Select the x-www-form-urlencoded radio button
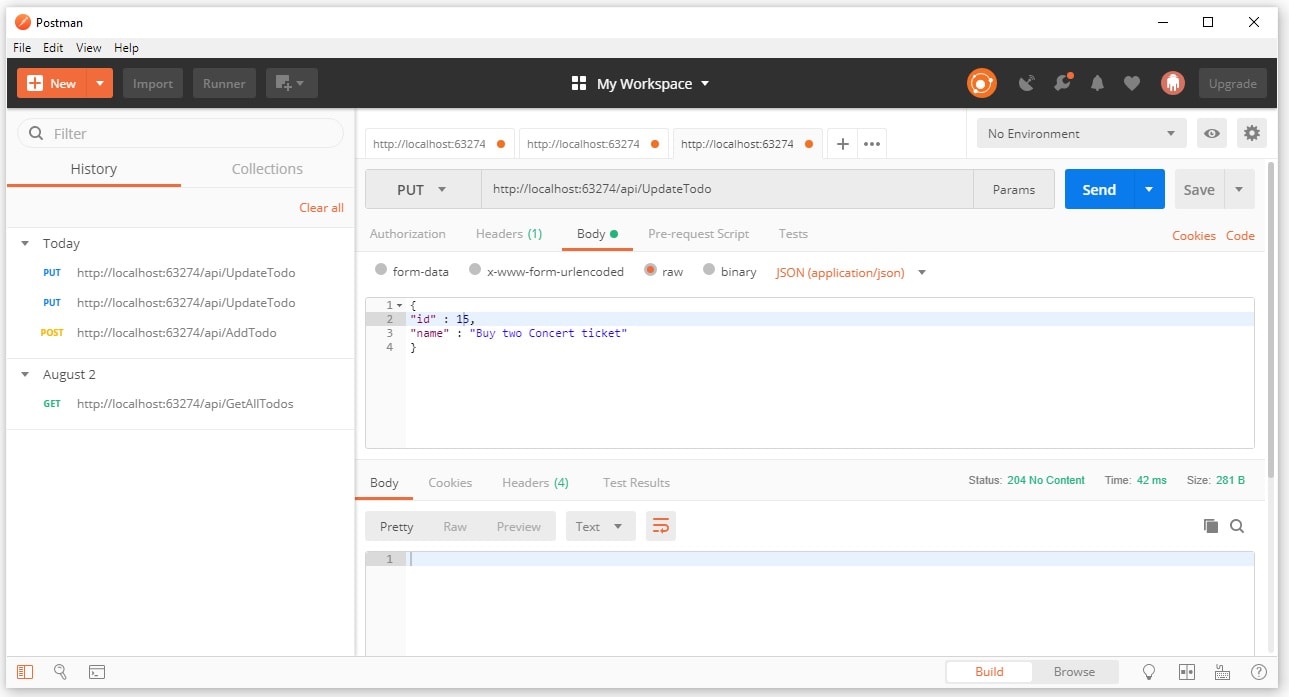Image resolution: width=1289 pixels, height=697 pixels. tap(475, 271)
